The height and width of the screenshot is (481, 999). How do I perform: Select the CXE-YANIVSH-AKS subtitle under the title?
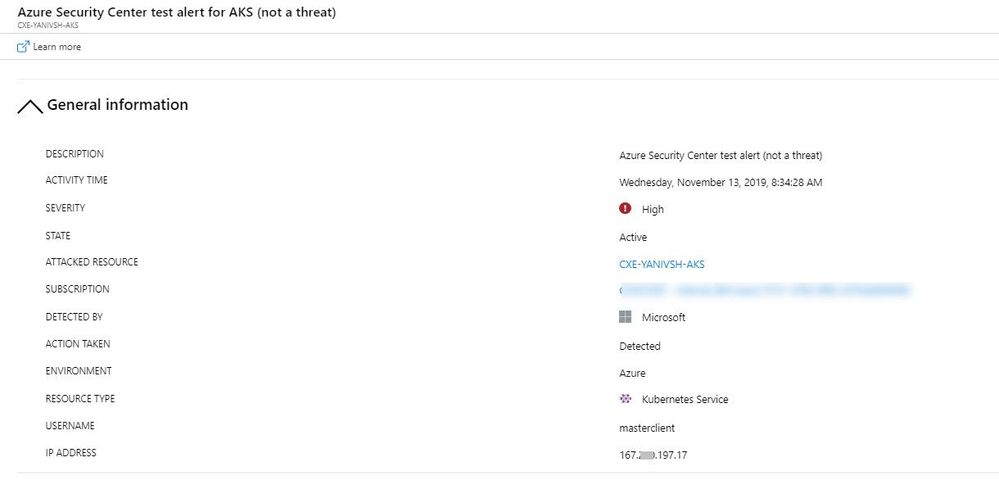click(48, 25)
